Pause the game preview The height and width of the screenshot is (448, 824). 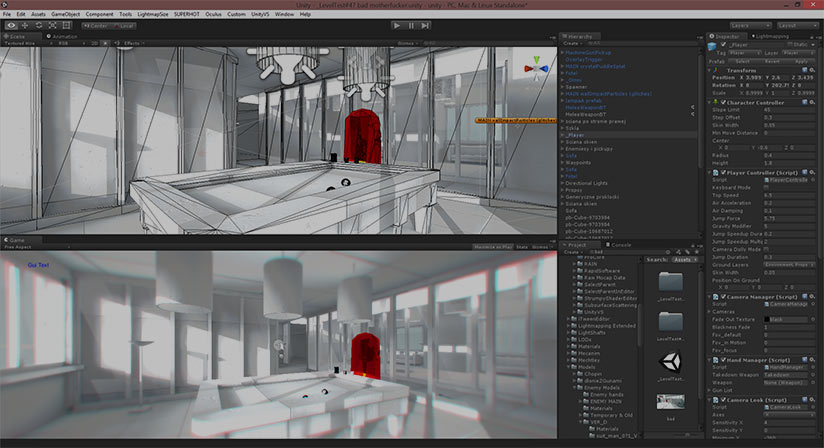[x=411, y=25]
